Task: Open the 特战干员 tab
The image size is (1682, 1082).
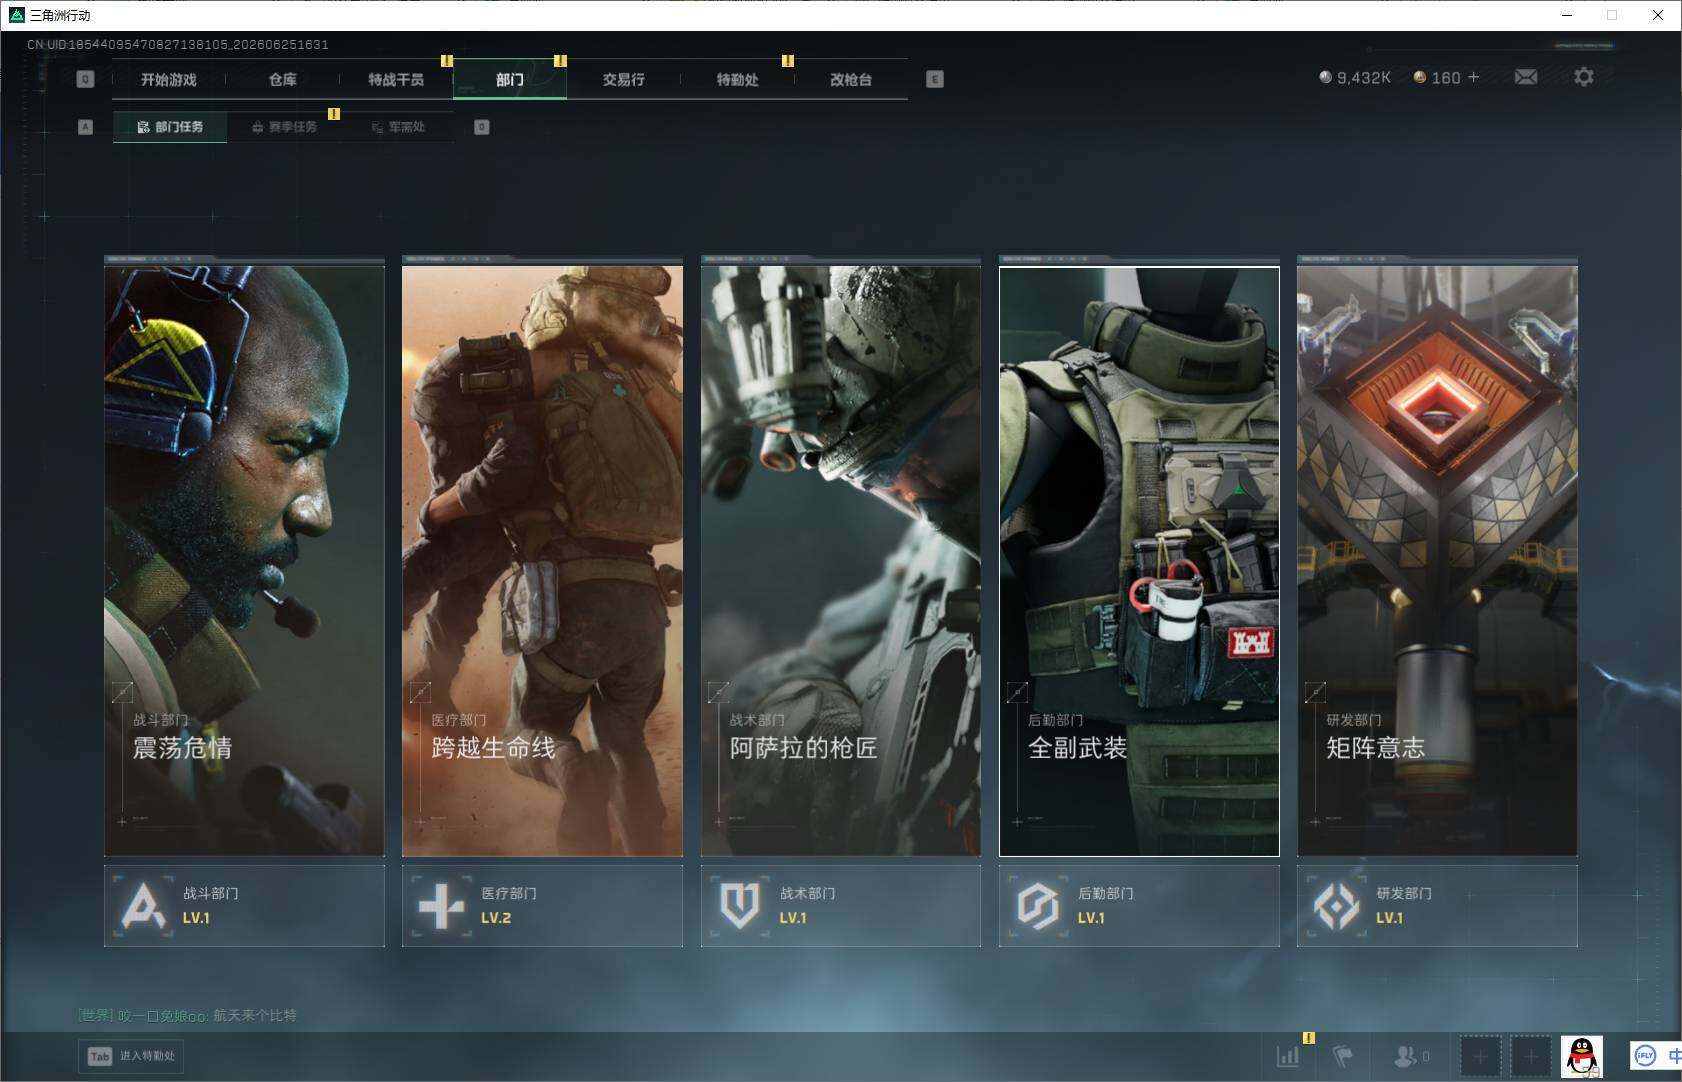Action: (x=396, y=79)
